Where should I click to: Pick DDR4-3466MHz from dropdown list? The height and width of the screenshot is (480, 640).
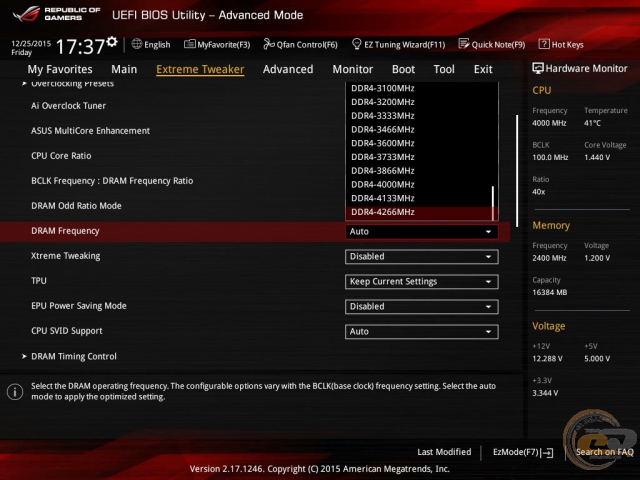[x=382, y=130]
